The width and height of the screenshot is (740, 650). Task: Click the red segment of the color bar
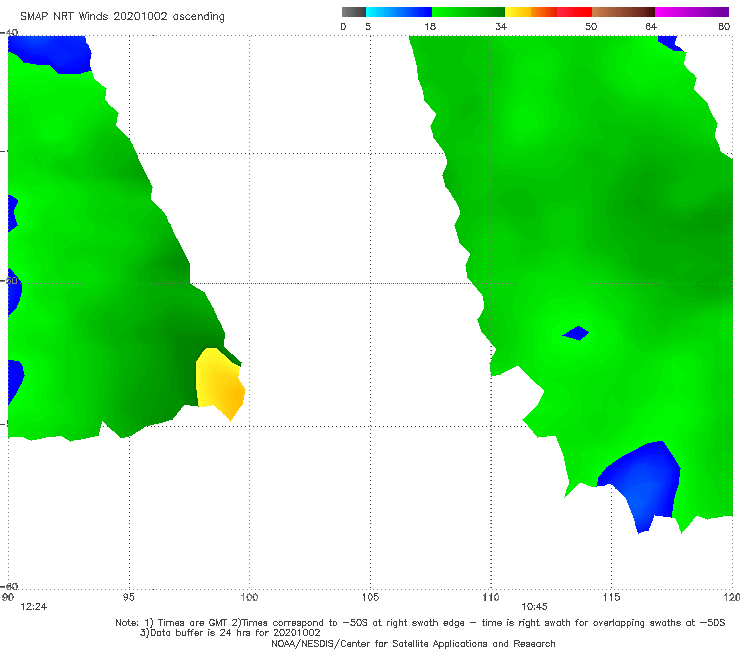(x=574, y=12)
